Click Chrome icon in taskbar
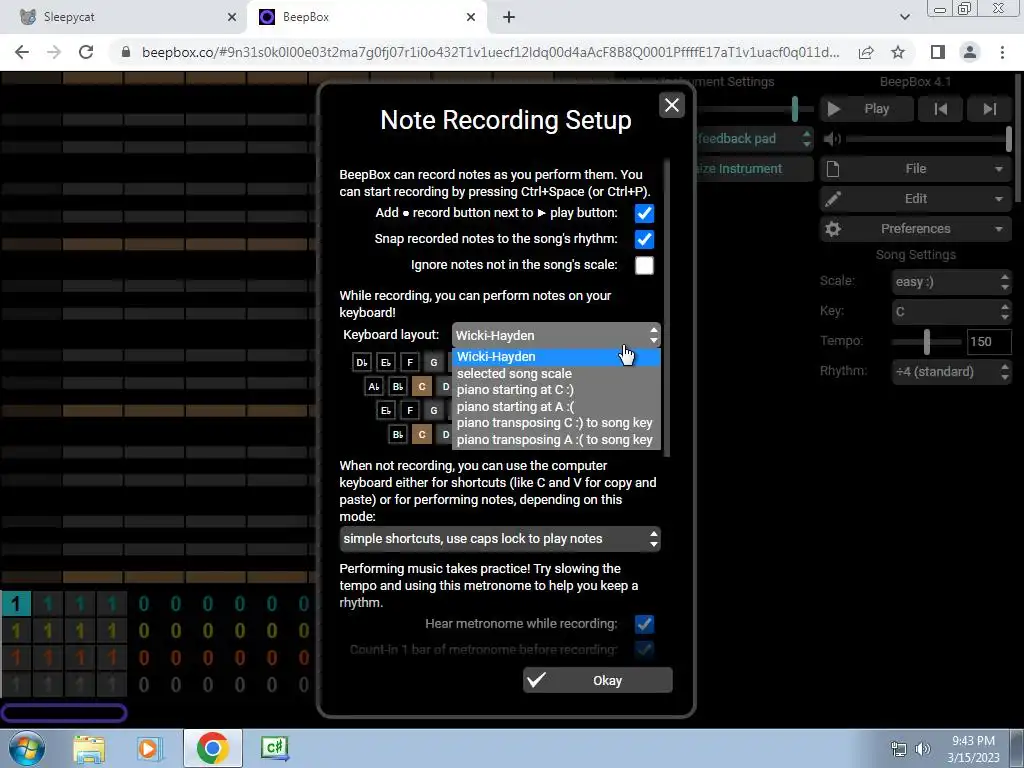Screen dimensions: 1024x768 [212, 748]
